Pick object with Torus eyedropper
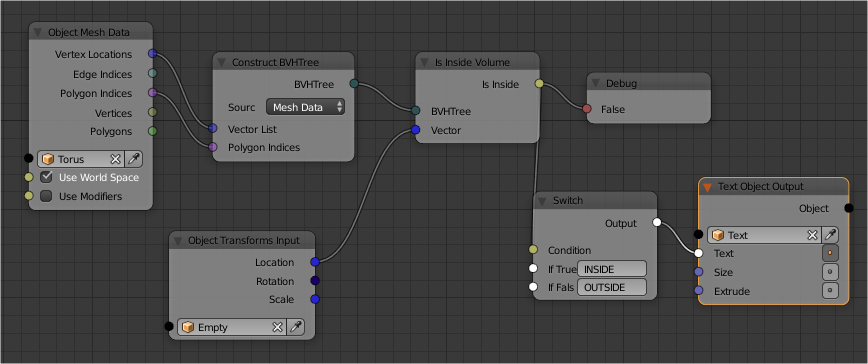Viewport: 868px width, 364px height. (x=133, y=159)
